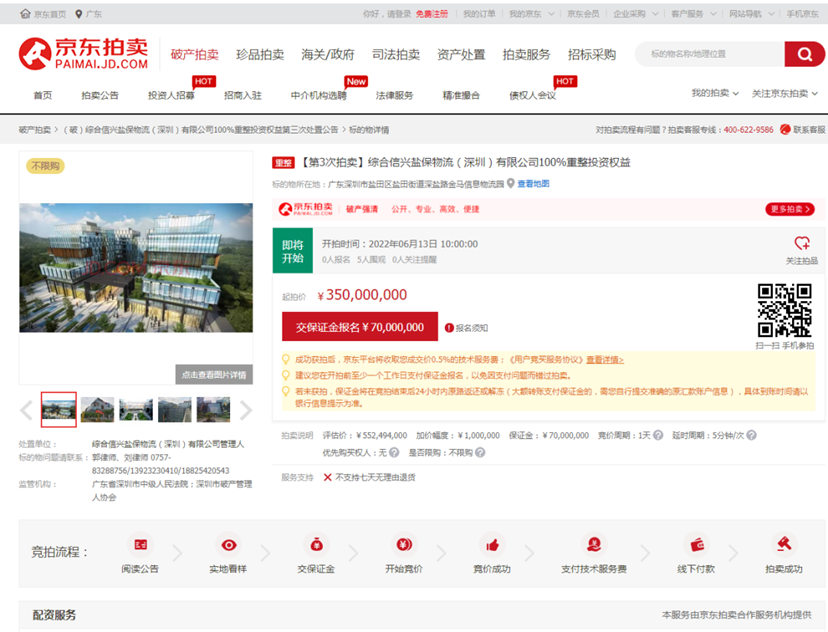Click the 支付技术服务费 icon
This screenshot has height=632, width=828.
pos(594,544)
